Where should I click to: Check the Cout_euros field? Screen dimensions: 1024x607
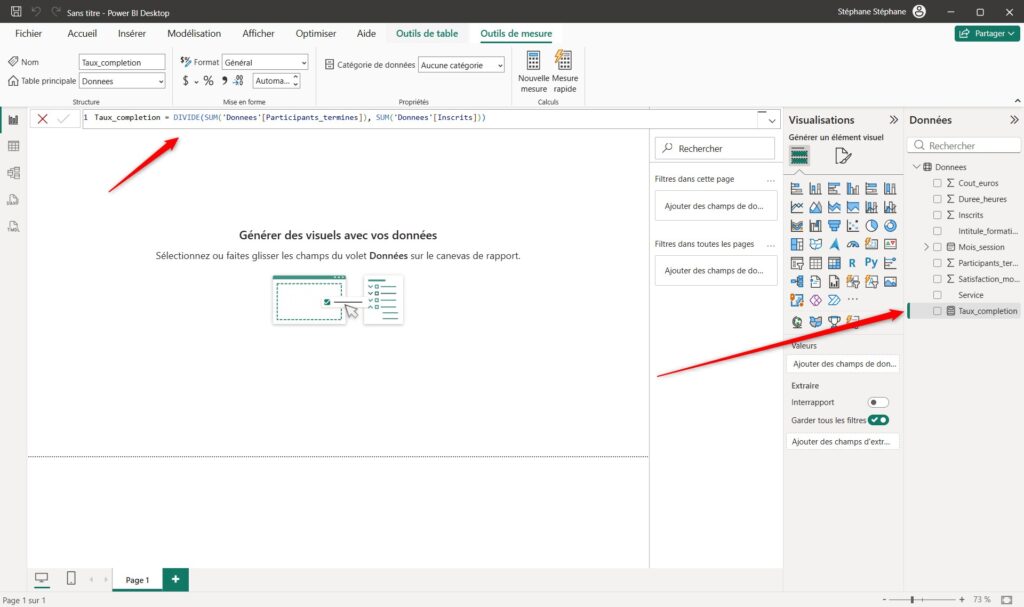click(x=937, y=183)
